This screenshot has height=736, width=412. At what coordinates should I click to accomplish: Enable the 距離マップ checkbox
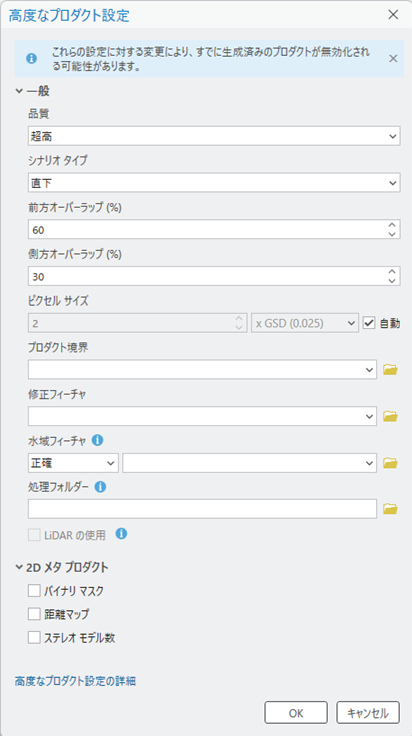point(34,614)
